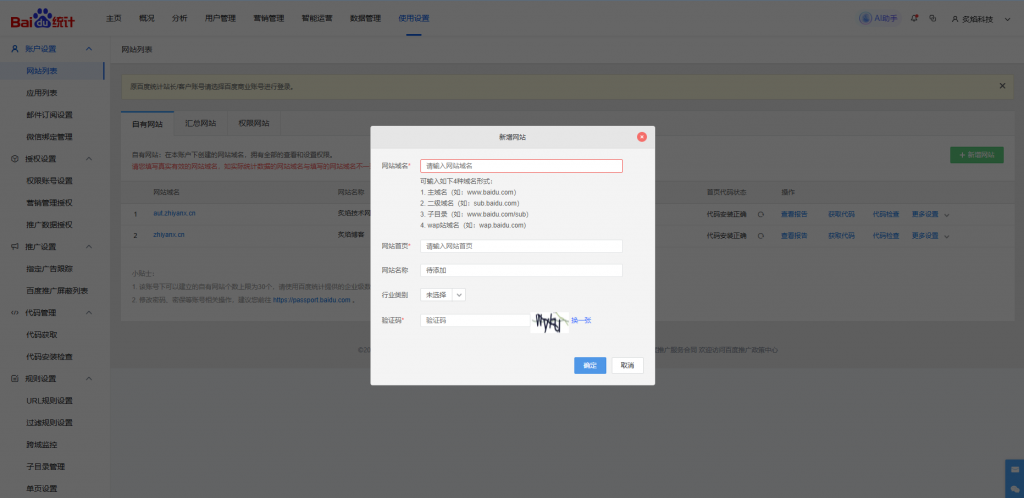1024x498 pixels.
Task: Click the chat icon at bottom right
Action: [1015, 487]
